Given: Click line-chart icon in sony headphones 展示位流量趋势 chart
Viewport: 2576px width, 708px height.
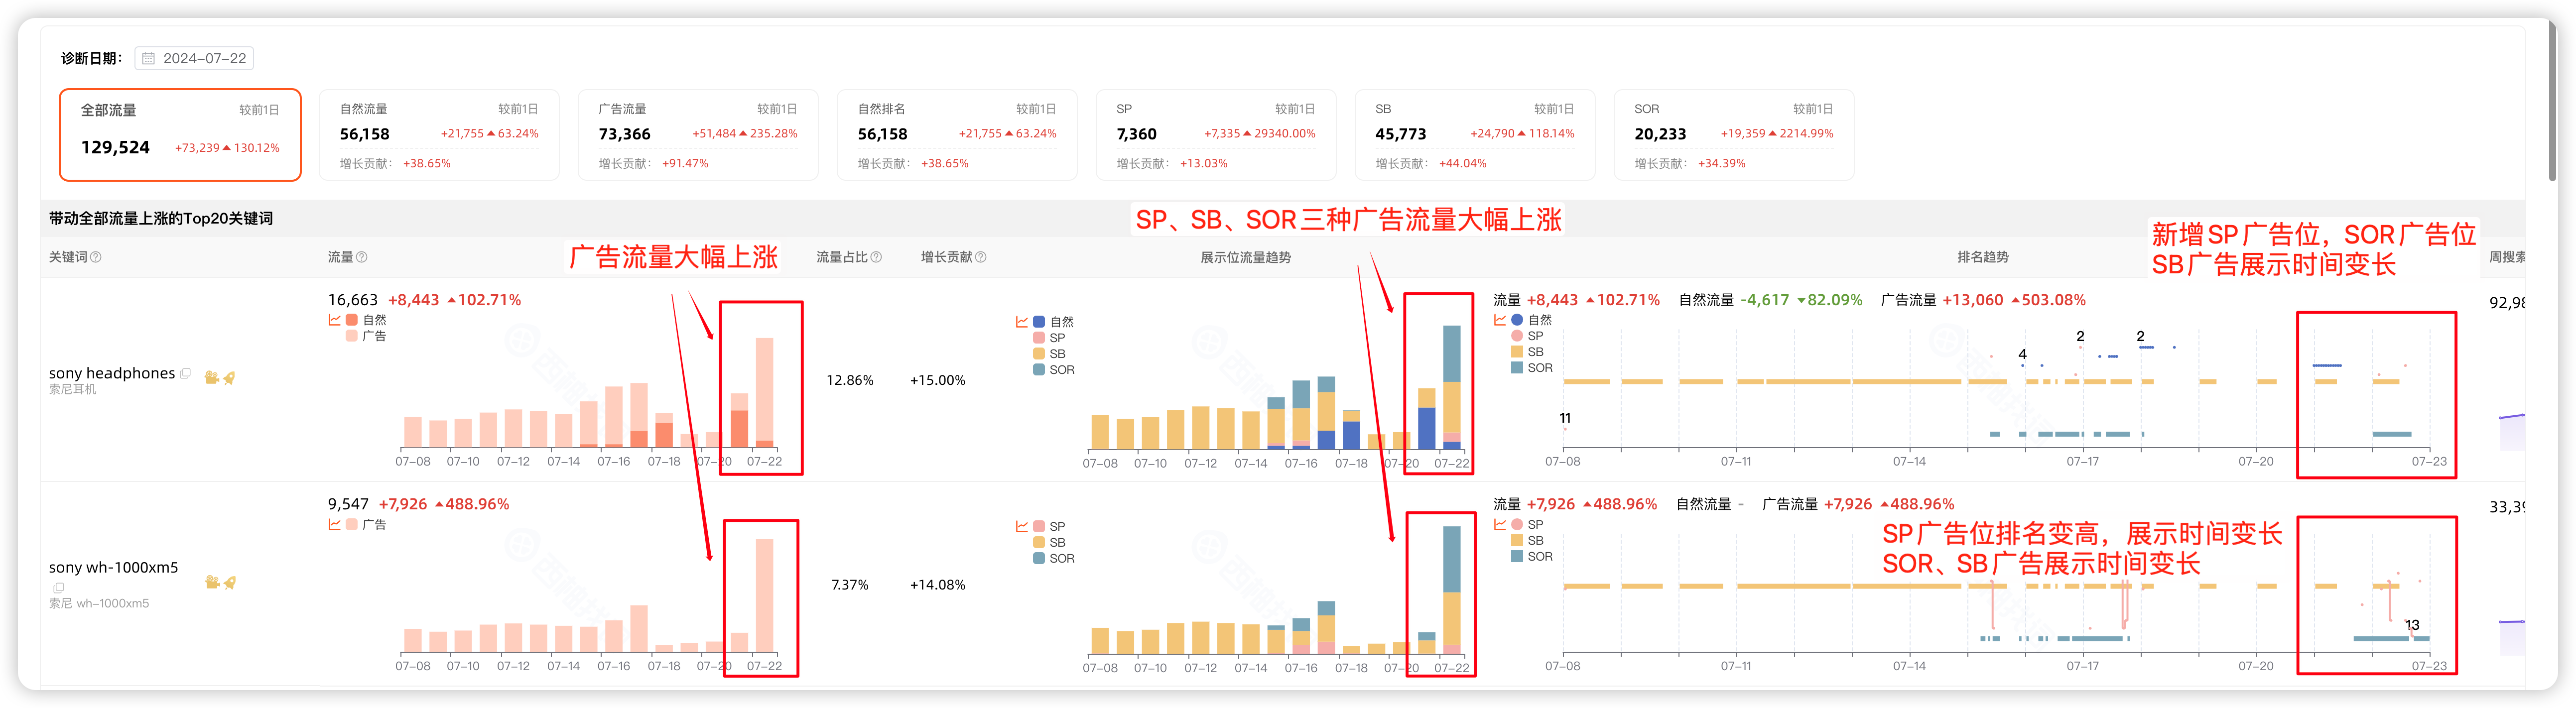Looking at the screenshot, I should [x=1022, y=322].
